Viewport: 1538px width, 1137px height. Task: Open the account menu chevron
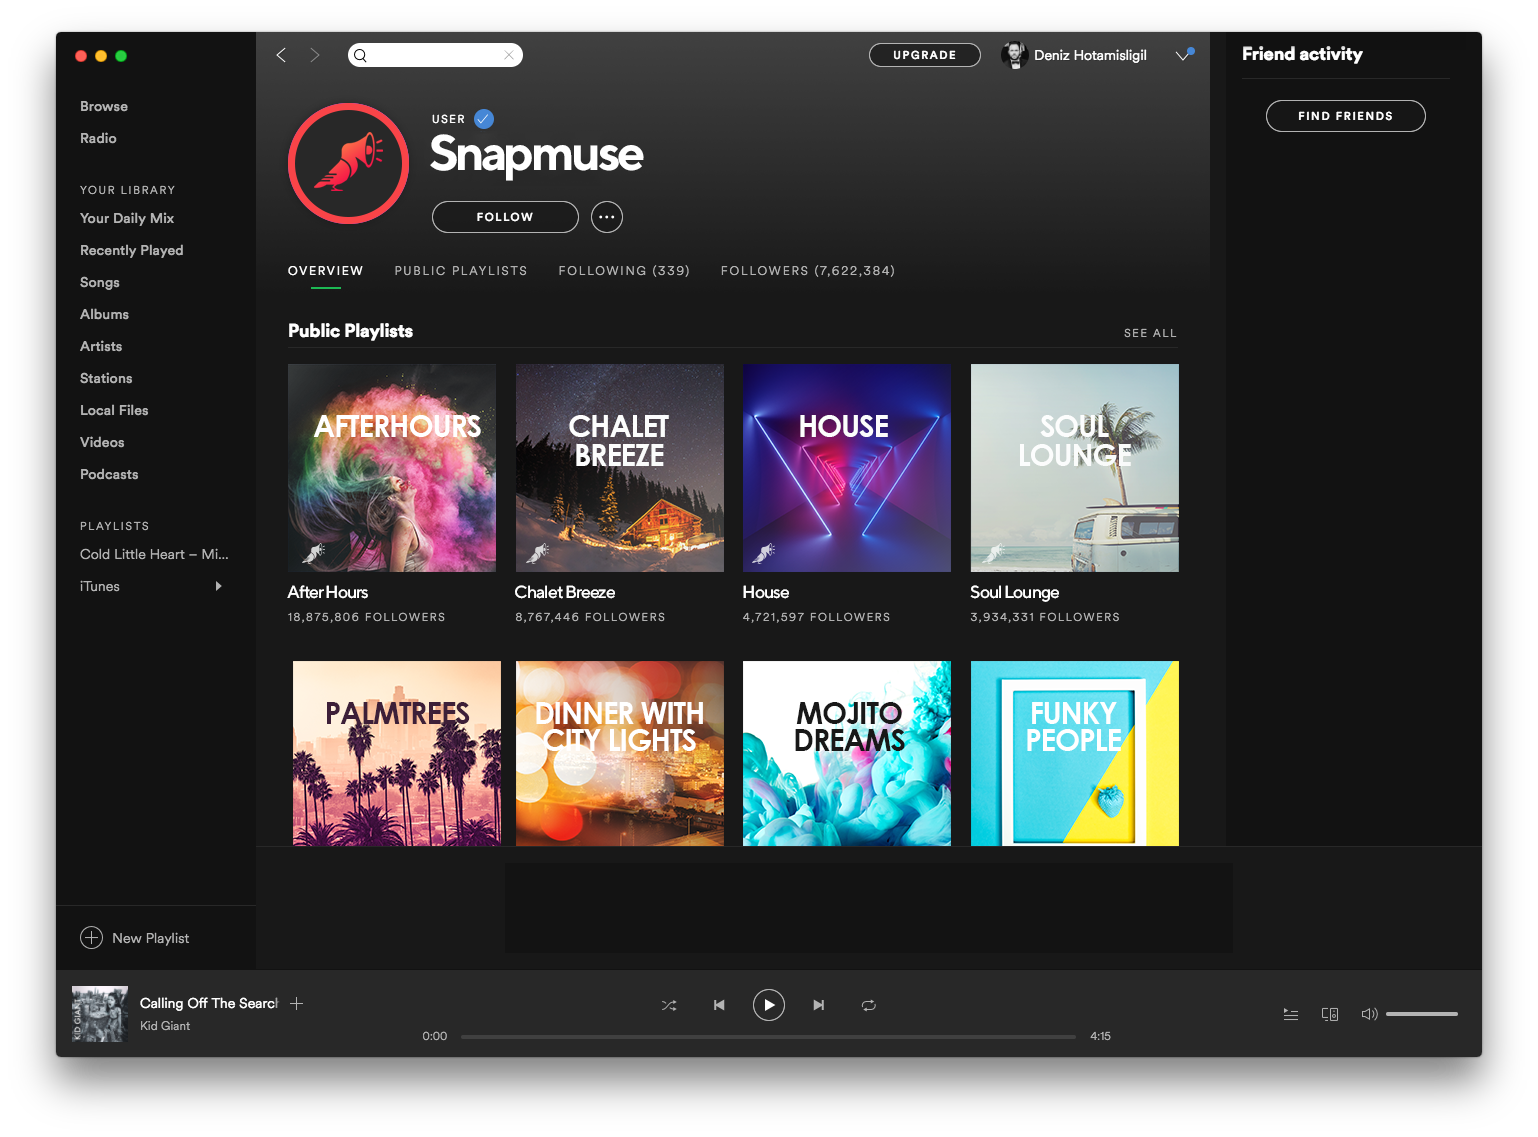(x=1183, y=55)
